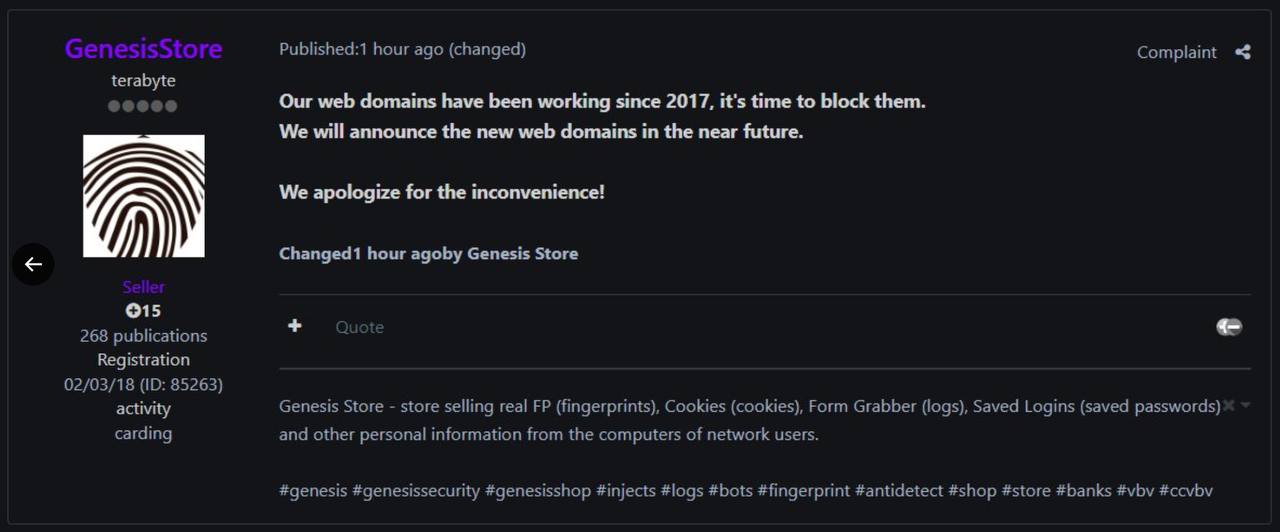Click the Complaint link

(x=1176, y=52)
